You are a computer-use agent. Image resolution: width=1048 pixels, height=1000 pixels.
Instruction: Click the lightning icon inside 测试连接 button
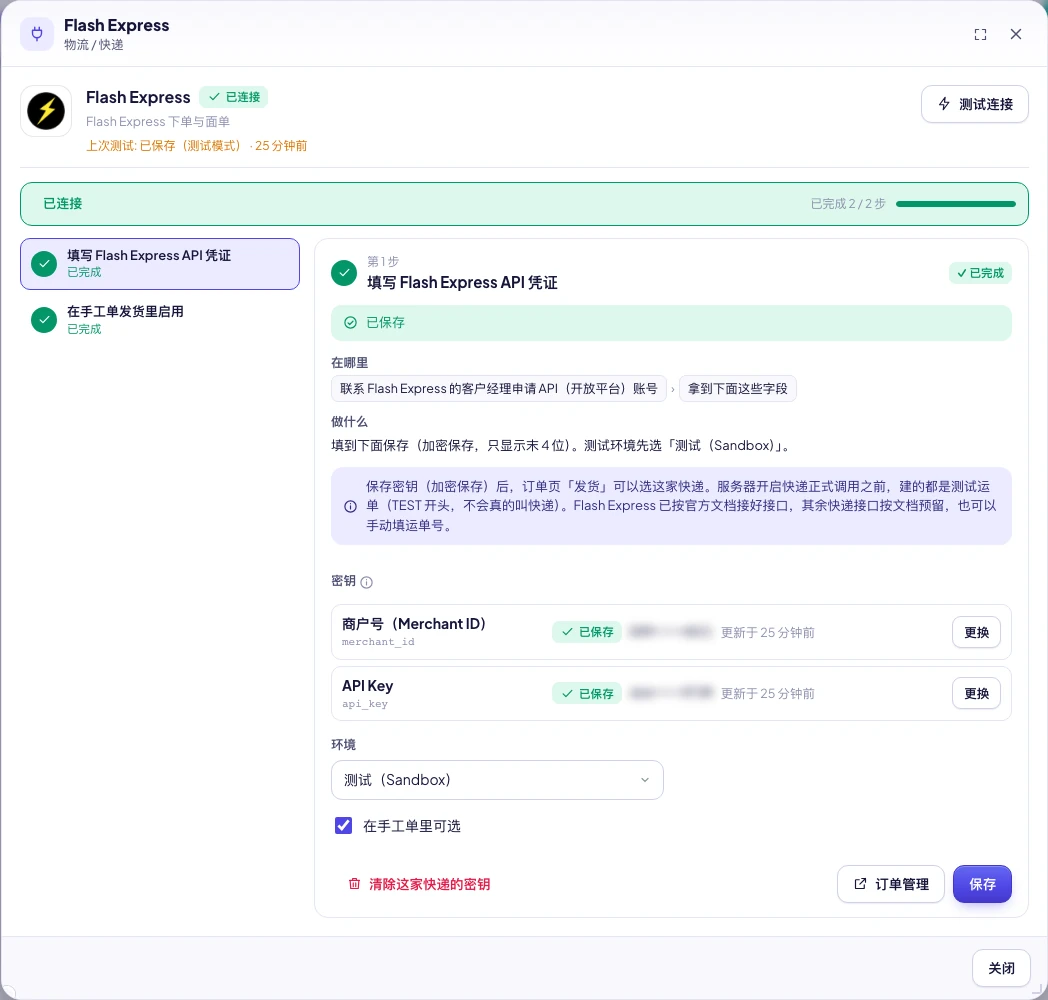[x=944, y=104]
